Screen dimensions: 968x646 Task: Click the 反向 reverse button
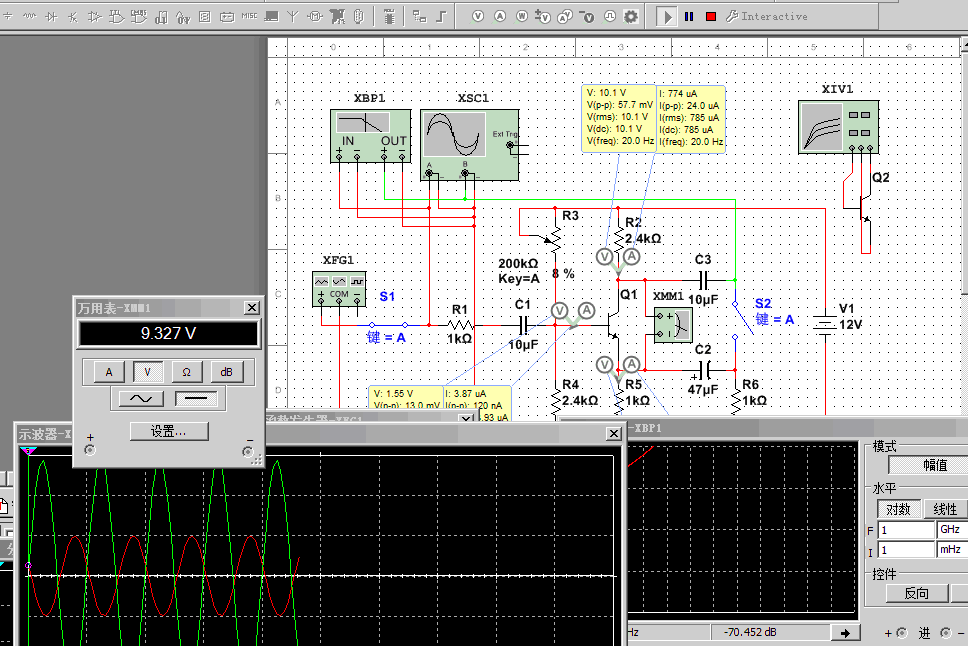[917, 594]
